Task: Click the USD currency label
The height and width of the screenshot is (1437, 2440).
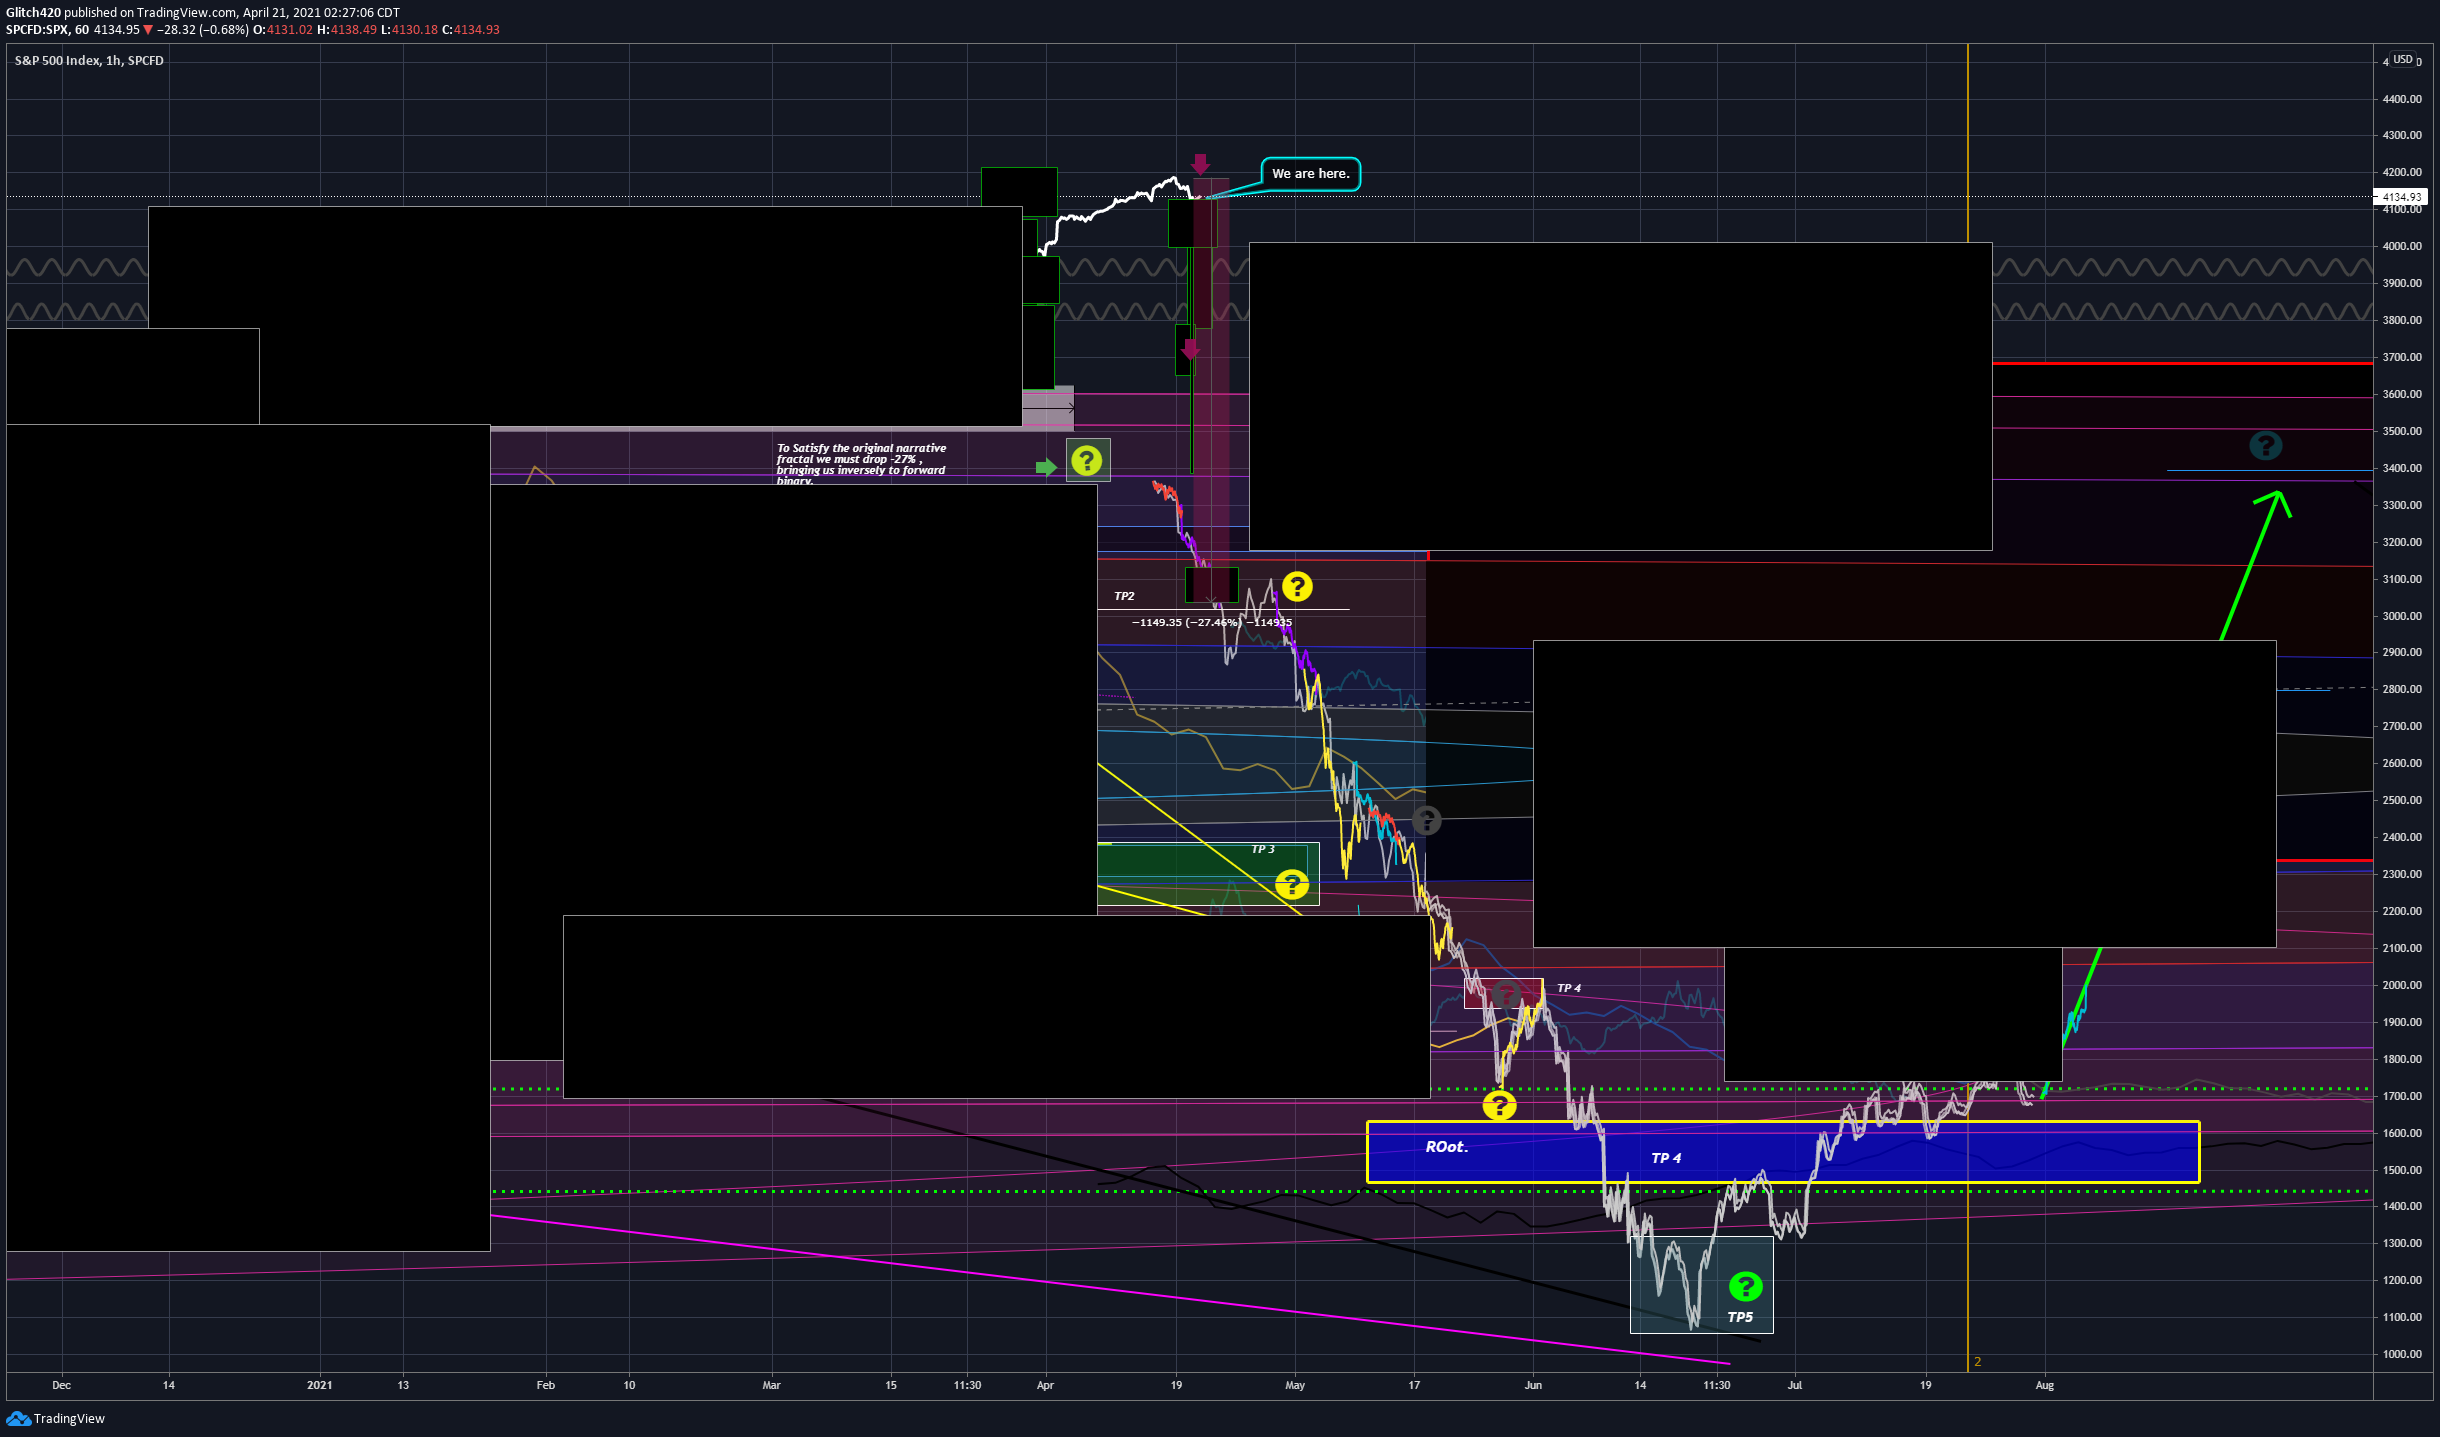Action: click(2402, 60)
